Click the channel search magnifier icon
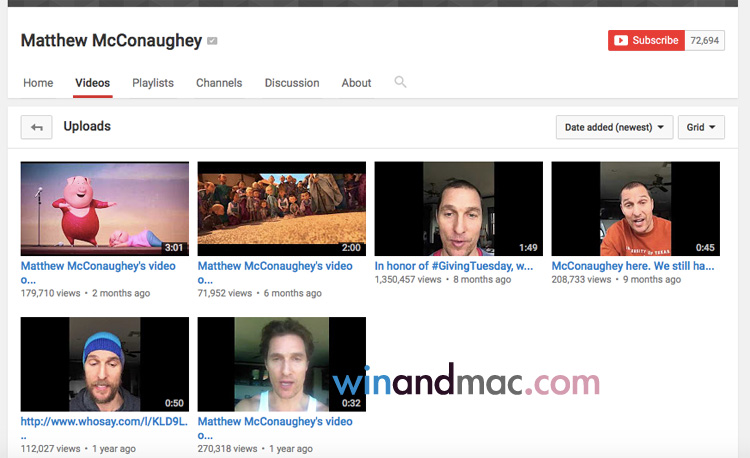The width and height of the screenshot is (750, 458). [400, 82]
